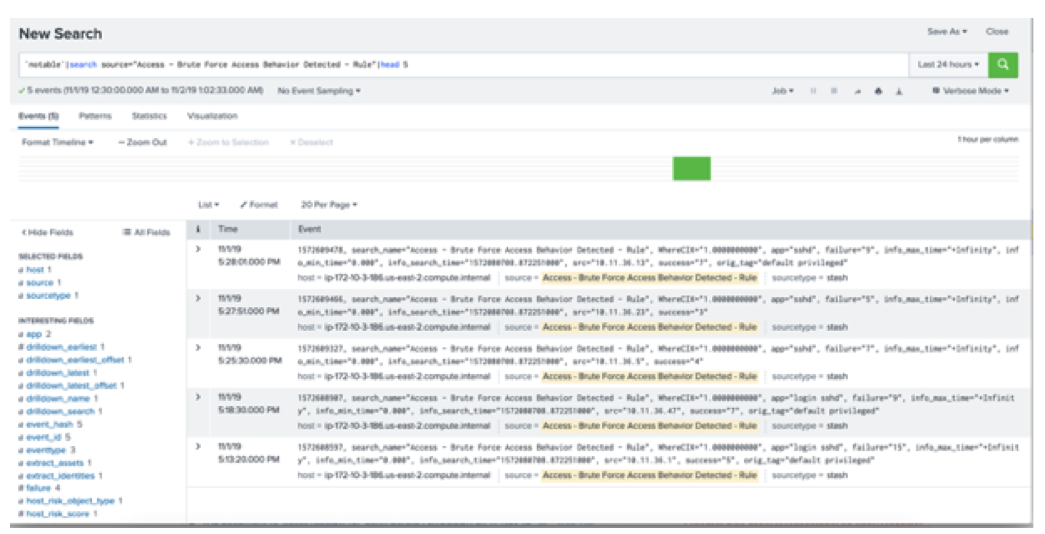The height and width of the screenshot is (534, 1045).
Task: Open the Save As menu
Action: click(947, 31)
